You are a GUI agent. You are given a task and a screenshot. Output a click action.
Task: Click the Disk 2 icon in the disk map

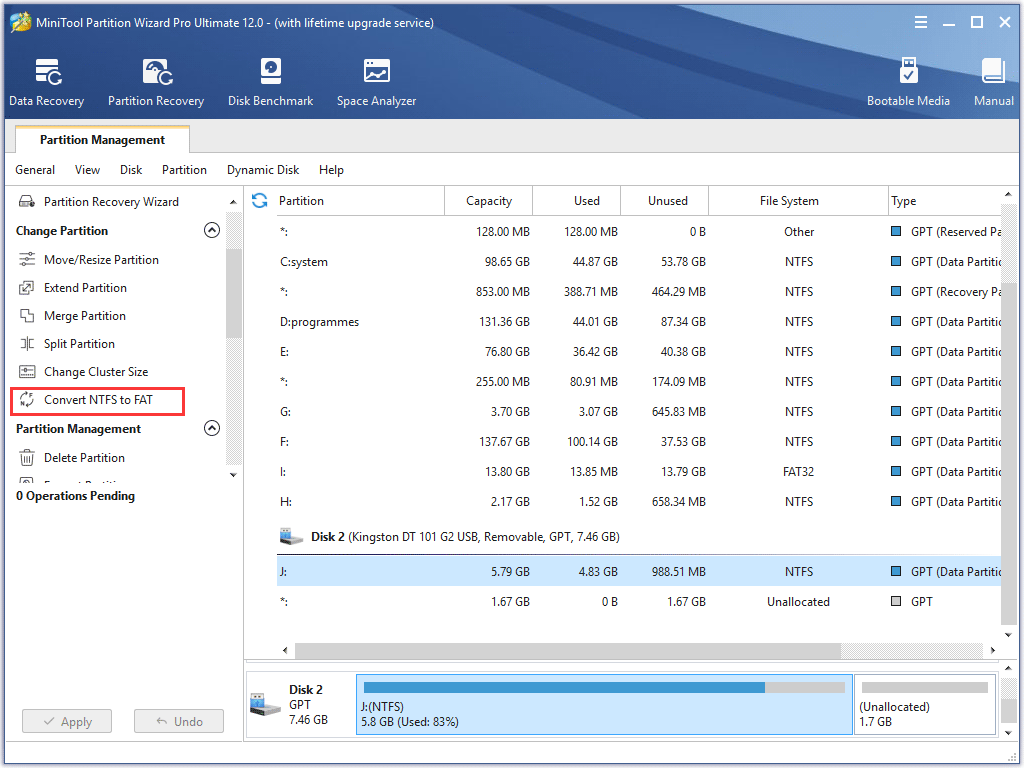pyautogui.click(x=265, y=705)
